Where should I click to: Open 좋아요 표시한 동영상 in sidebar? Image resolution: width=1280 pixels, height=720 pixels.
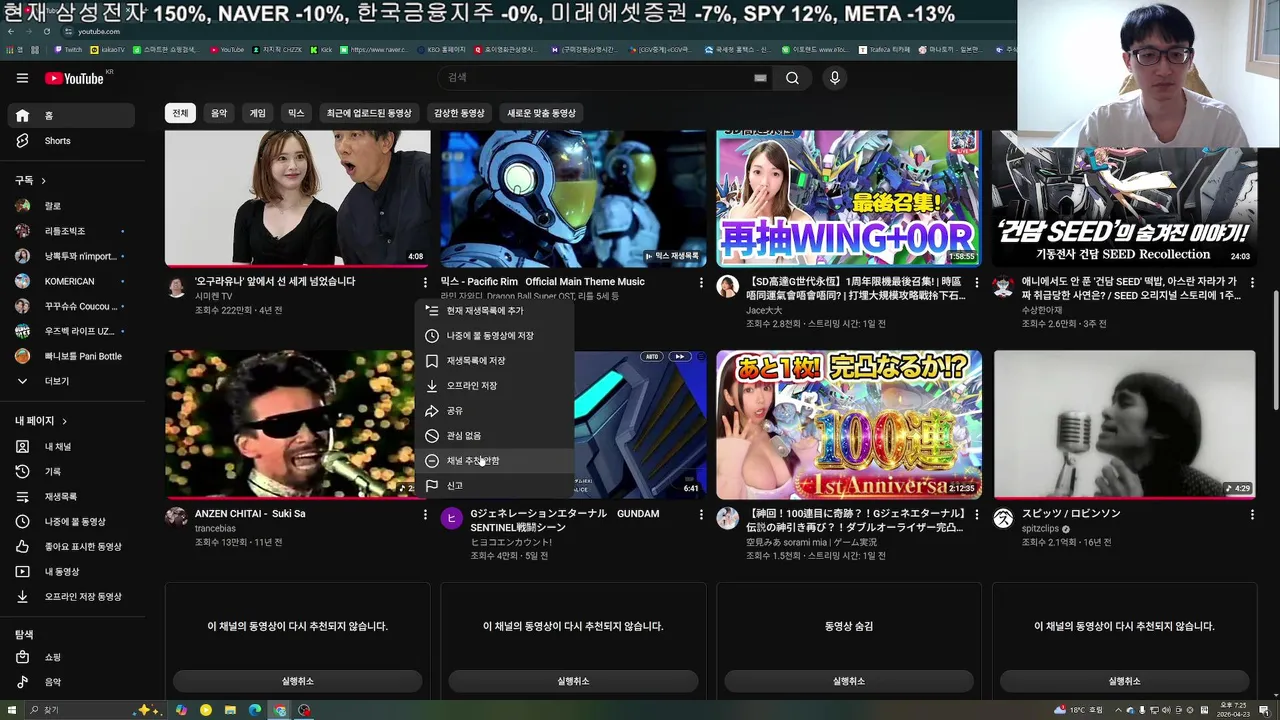(70, 547)
